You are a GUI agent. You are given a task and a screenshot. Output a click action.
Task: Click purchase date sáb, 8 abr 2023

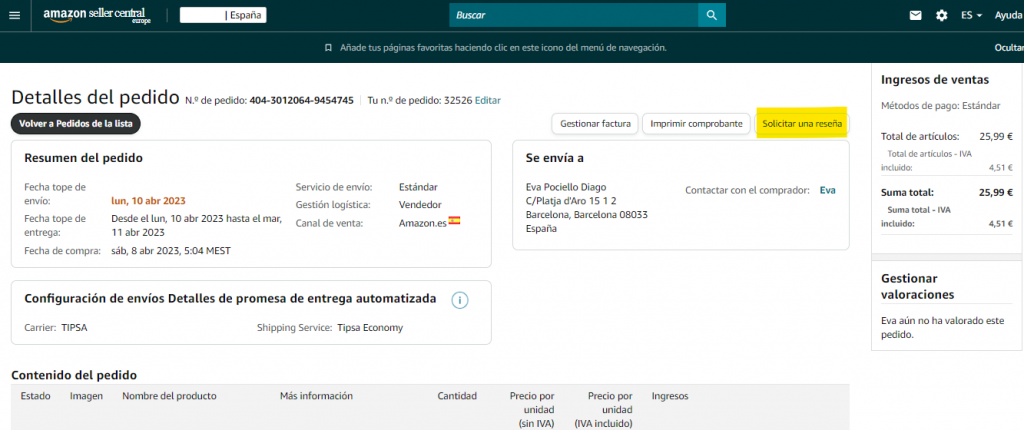[171, 250]
